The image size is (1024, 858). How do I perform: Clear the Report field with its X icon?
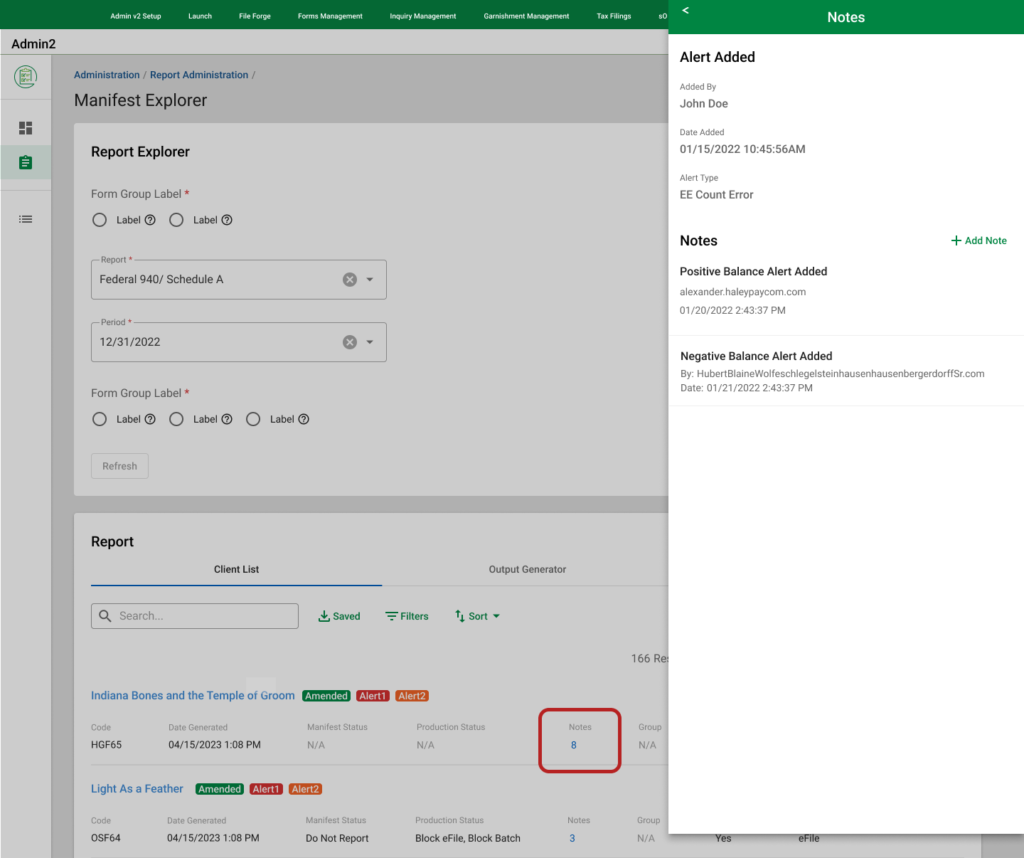tap(350, 279)
